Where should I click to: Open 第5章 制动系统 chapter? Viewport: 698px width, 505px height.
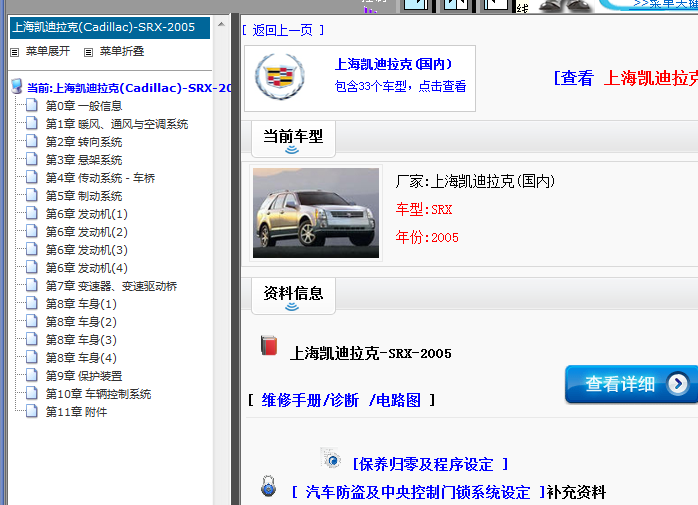84,196
